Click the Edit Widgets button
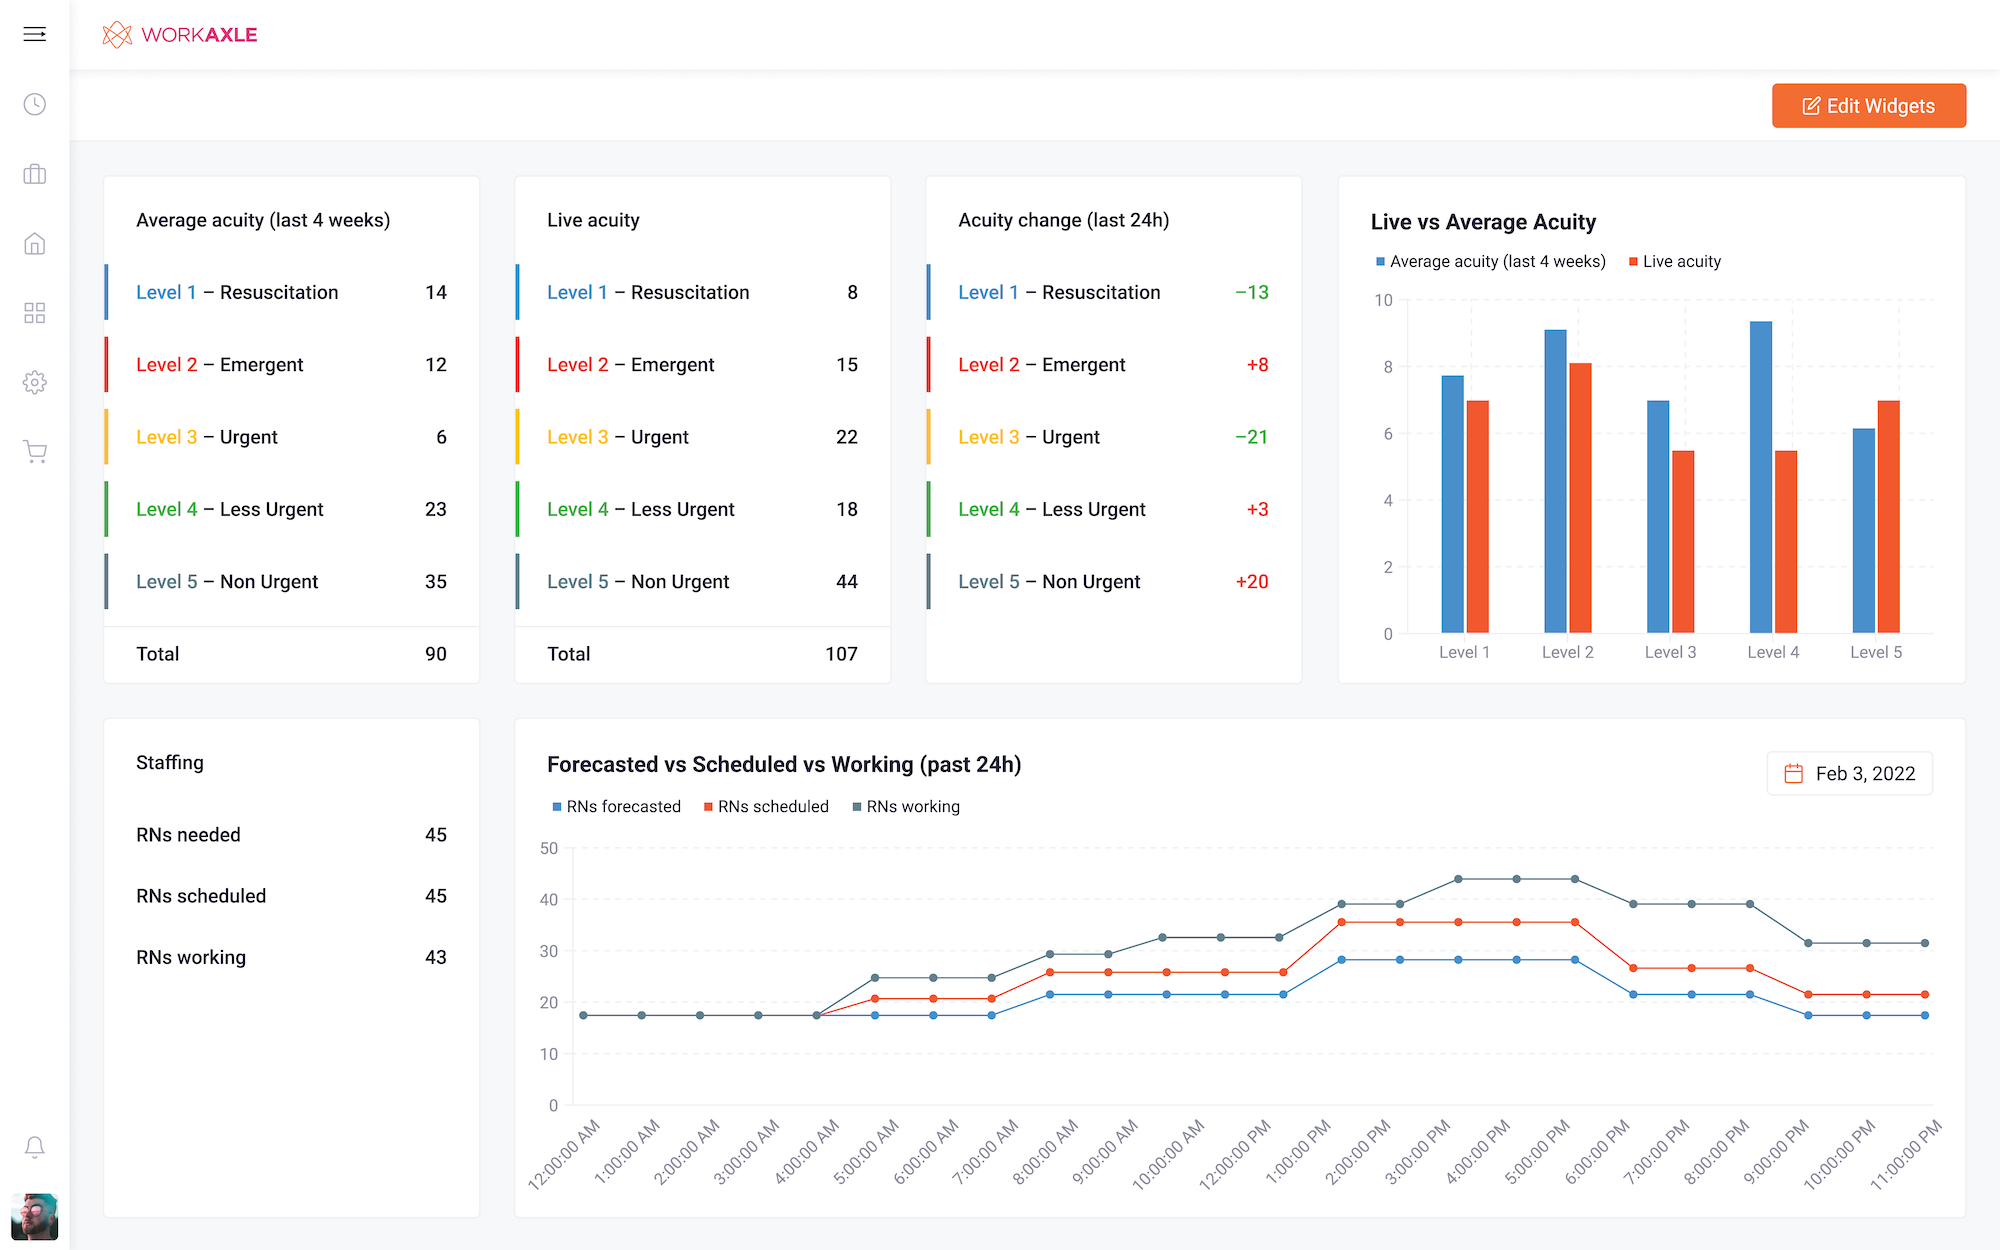The height and width of the screenshot is (1250, 2000). click(x=1869, y=106)
